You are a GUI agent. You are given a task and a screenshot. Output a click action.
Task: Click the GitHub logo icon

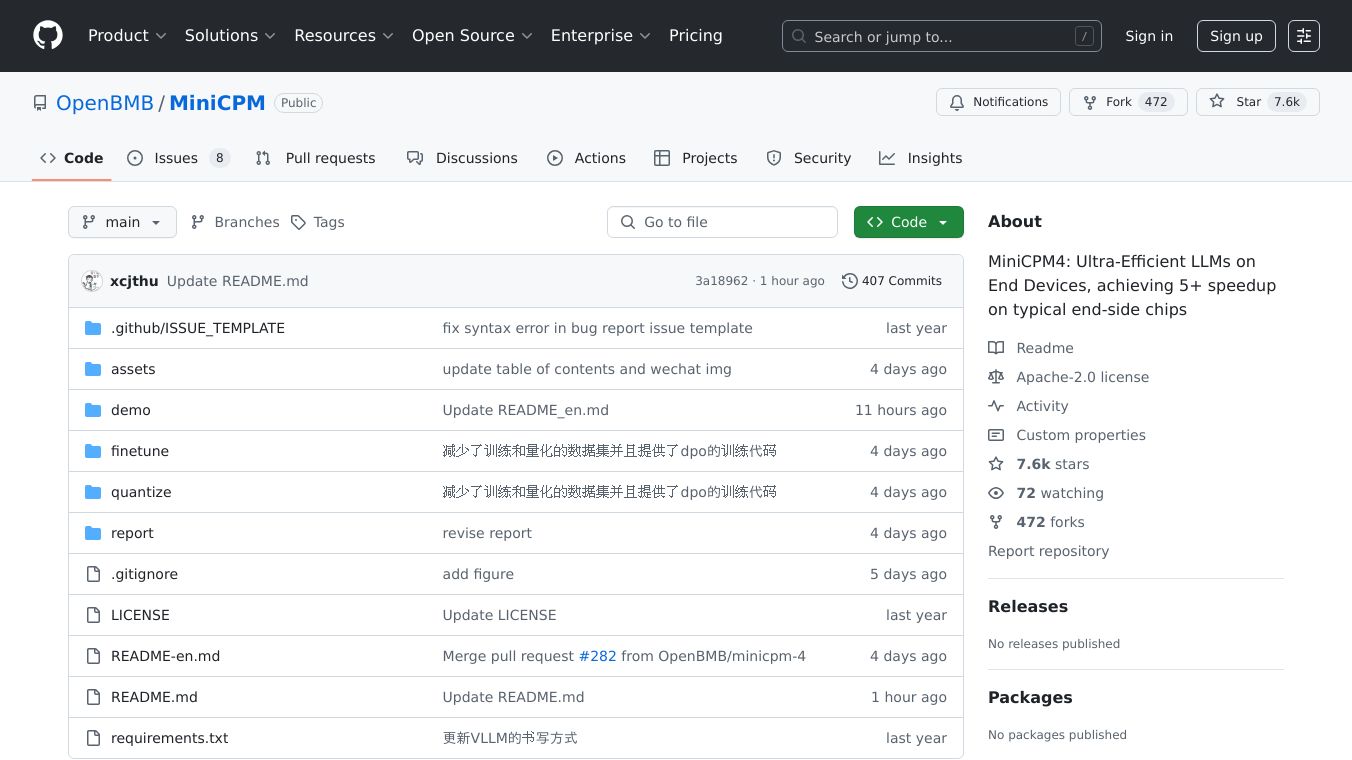click(48, 36)
